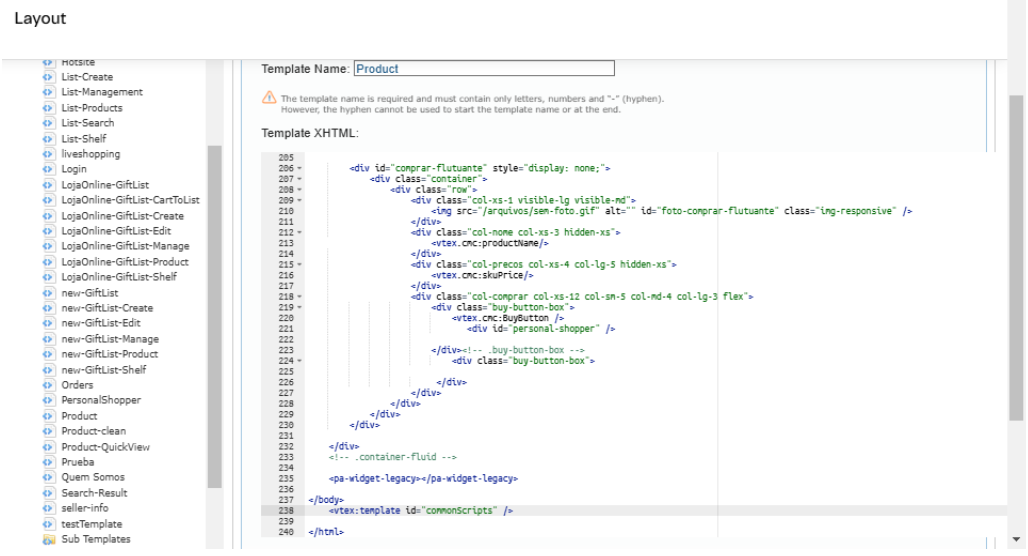Click the closing body tag line
This screenshot has width=1028, height=556.
point(326,500)
